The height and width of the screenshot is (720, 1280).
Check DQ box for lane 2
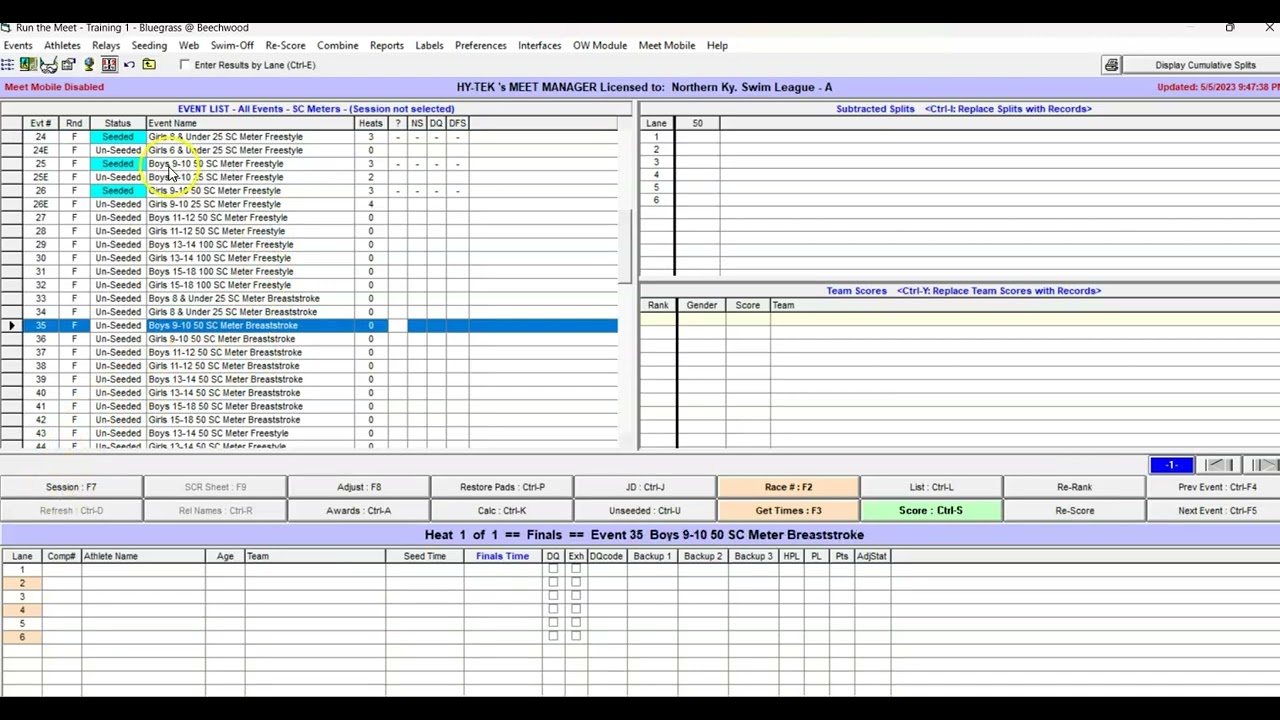(553, 582)
